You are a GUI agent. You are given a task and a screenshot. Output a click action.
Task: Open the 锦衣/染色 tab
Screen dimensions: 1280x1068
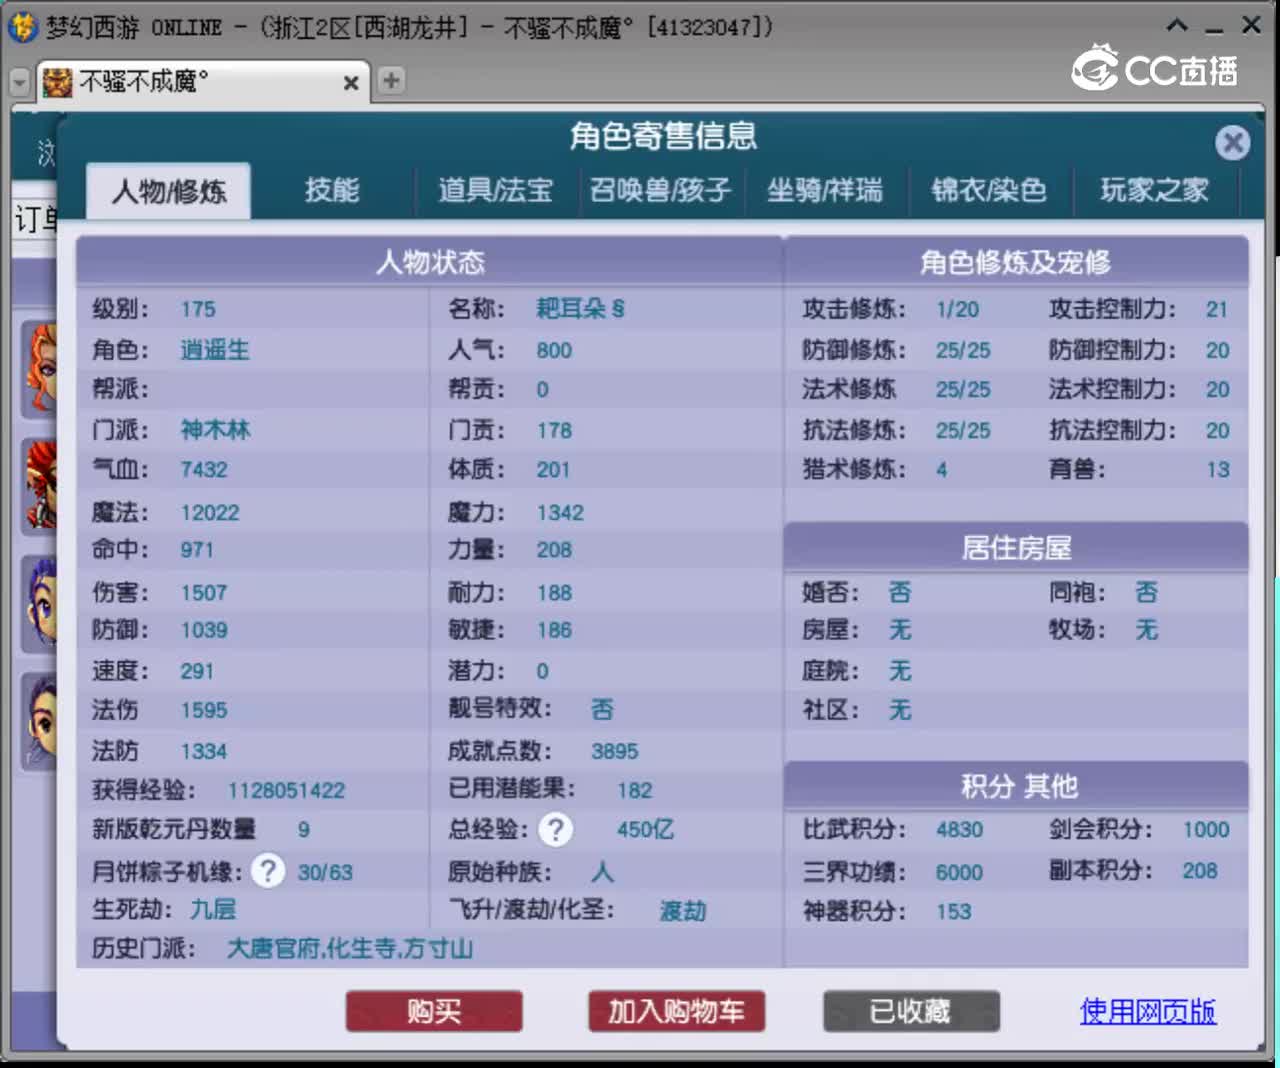tap(989, 189)
